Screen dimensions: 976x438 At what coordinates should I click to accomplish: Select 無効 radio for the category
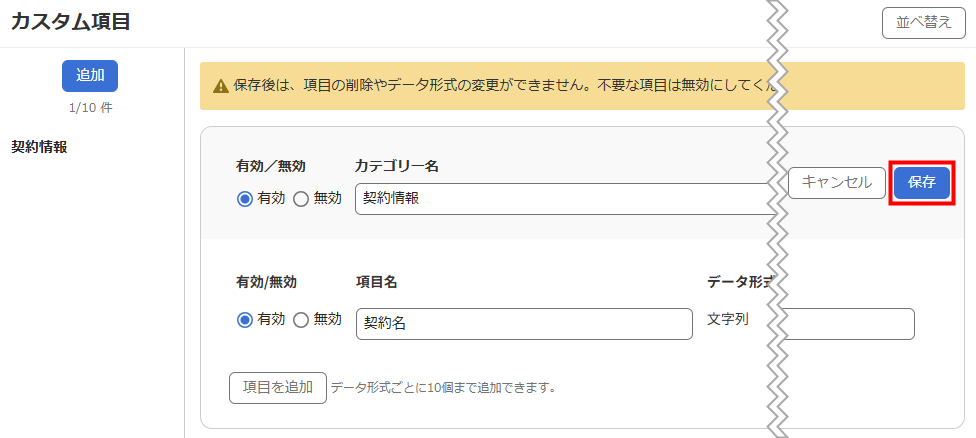301,199
